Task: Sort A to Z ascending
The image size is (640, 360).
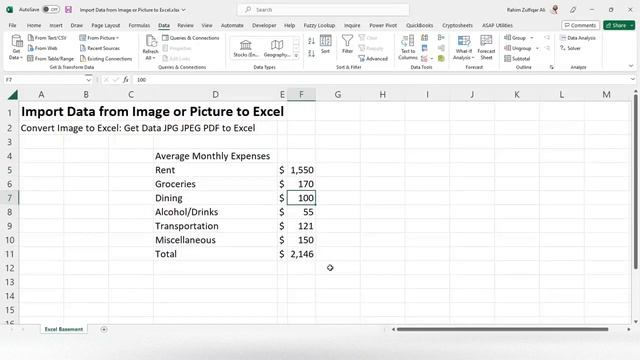Action: tap(311, 41)
